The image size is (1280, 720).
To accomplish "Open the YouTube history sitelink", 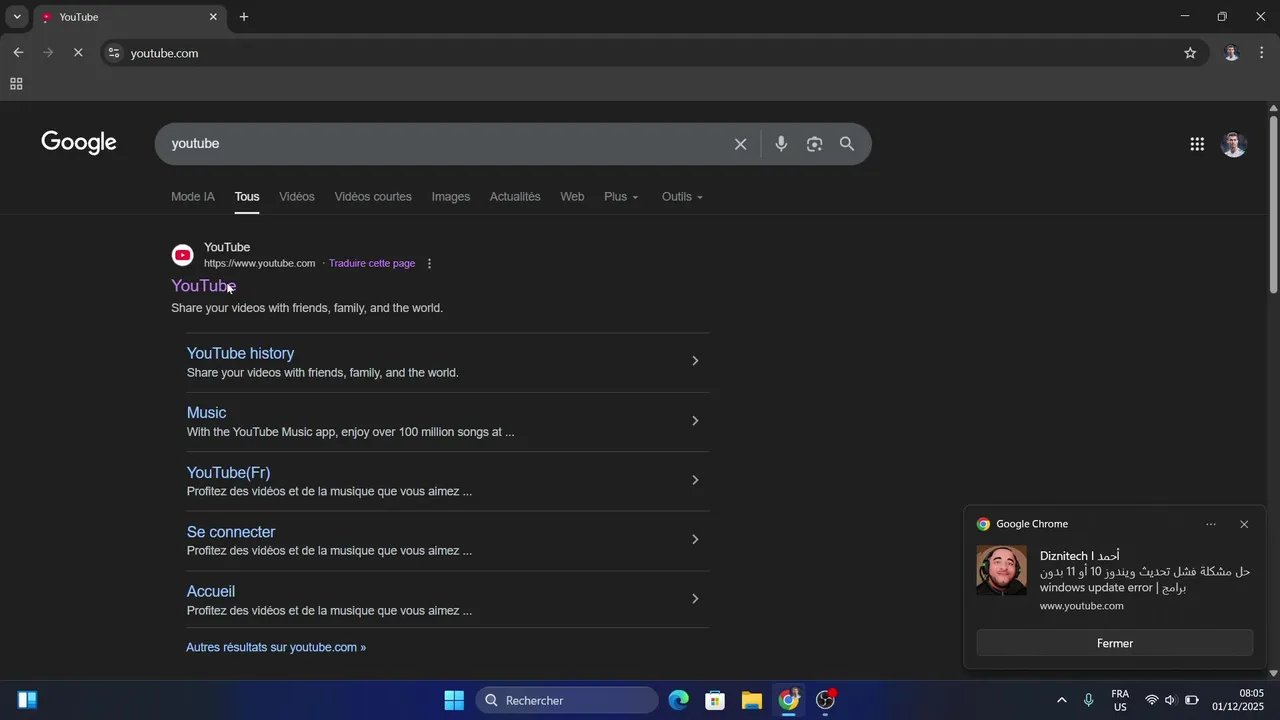I will 240,353.
